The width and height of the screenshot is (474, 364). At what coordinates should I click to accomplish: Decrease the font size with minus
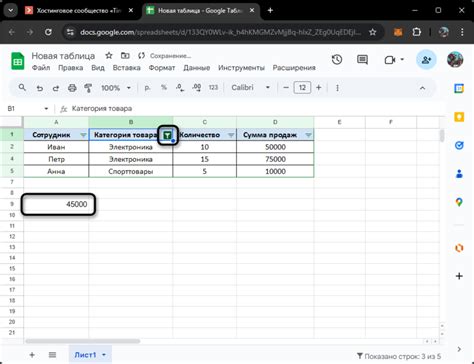(x=286, y=88)
